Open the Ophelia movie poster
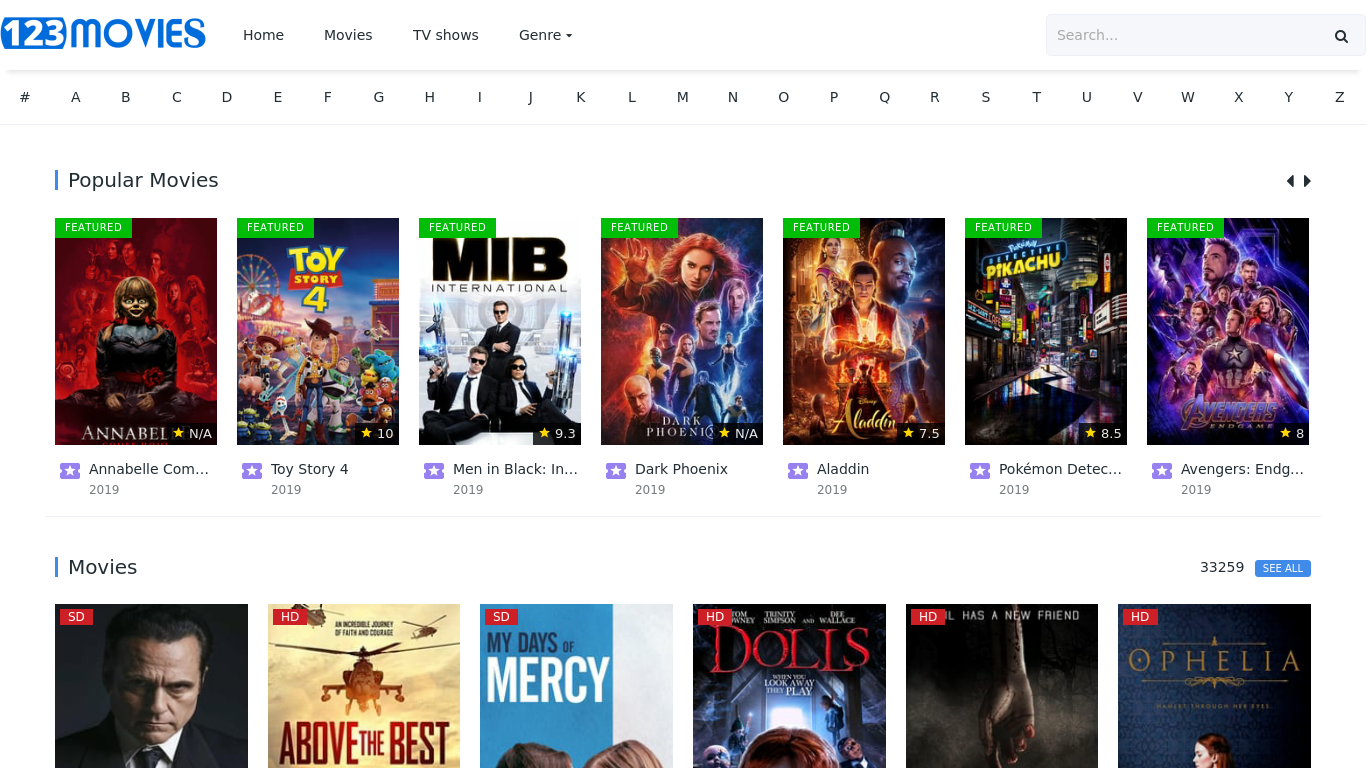 (1214, 686)
